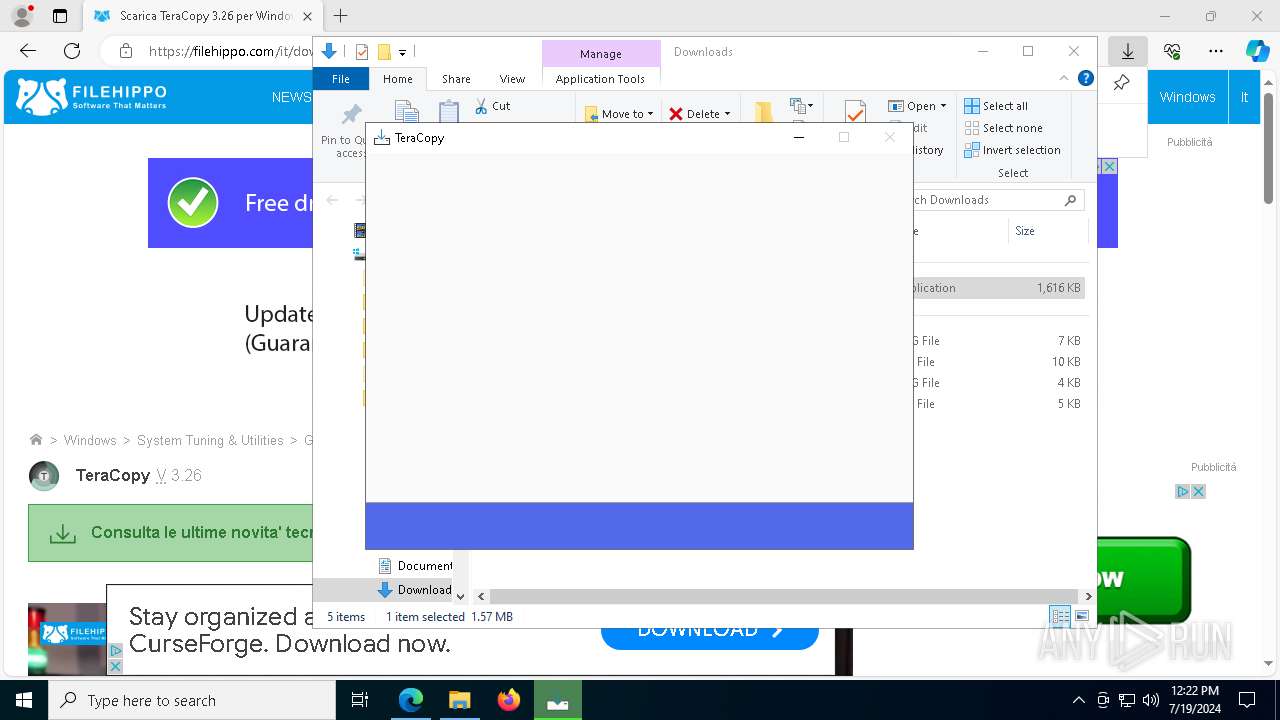
Task: Expand the Delete dropdown in Explorer
Action: (727, 114)
